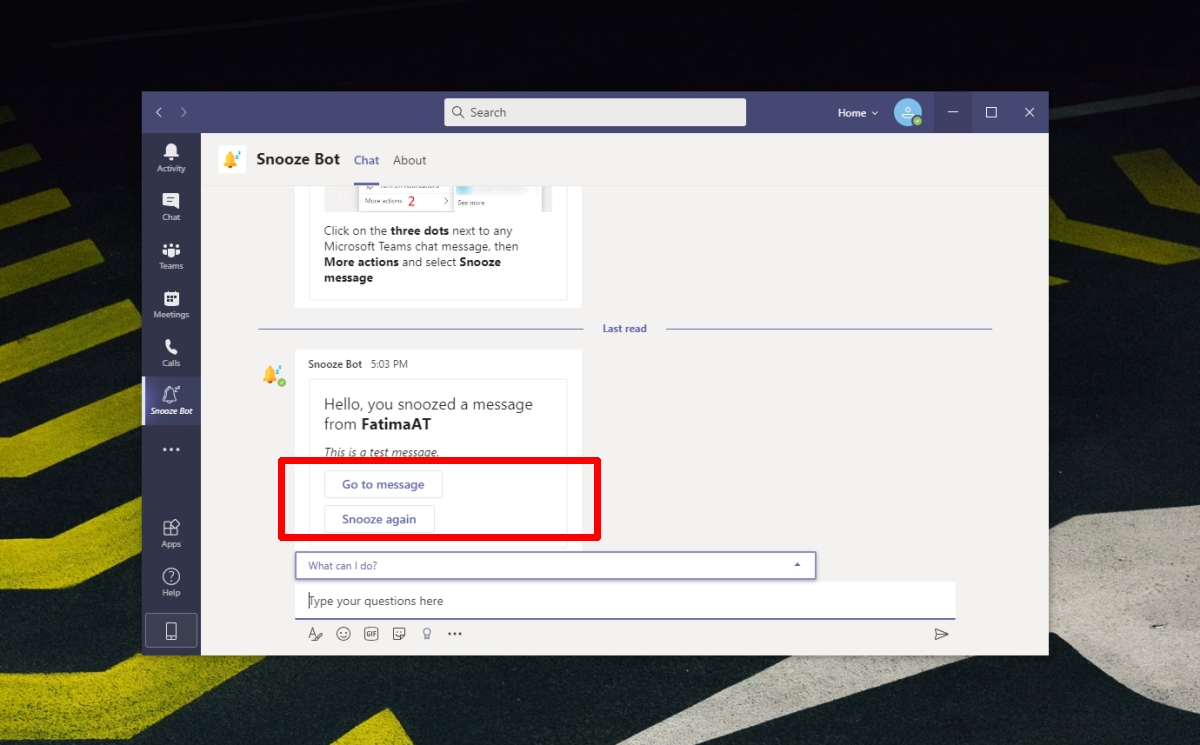Viewport: 1200px width, 745px height.
Task: Open the Apps store
Action: click(x=171, y=533)
